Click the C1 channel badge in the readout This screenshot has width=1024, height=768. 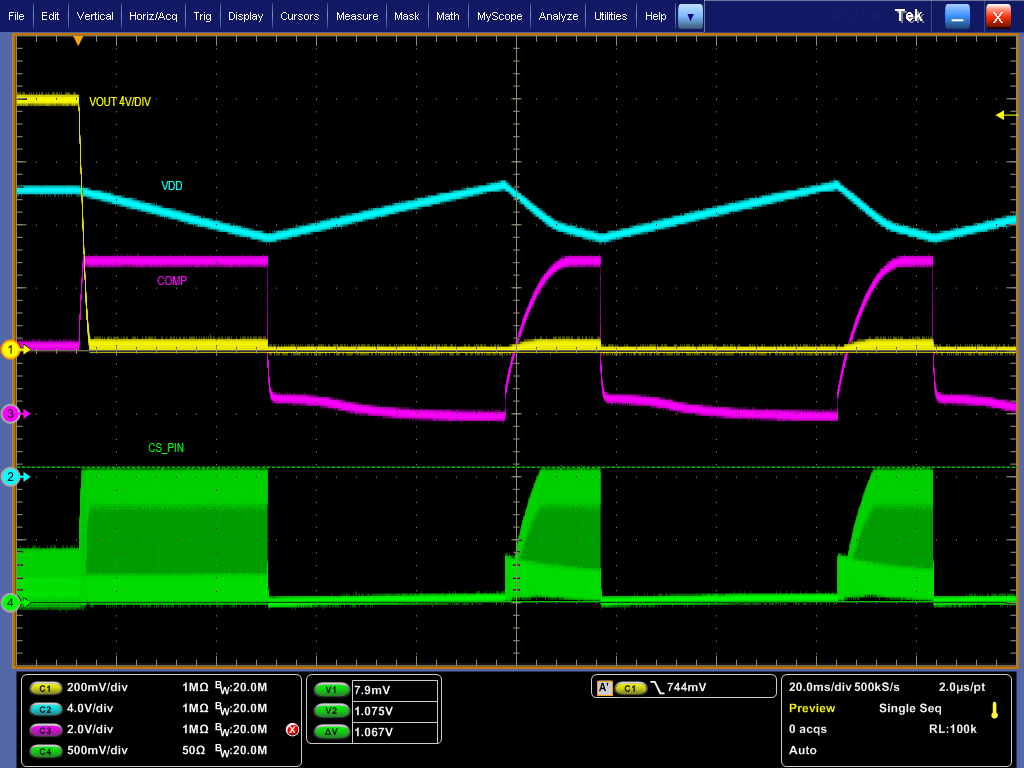click(45, 688)
